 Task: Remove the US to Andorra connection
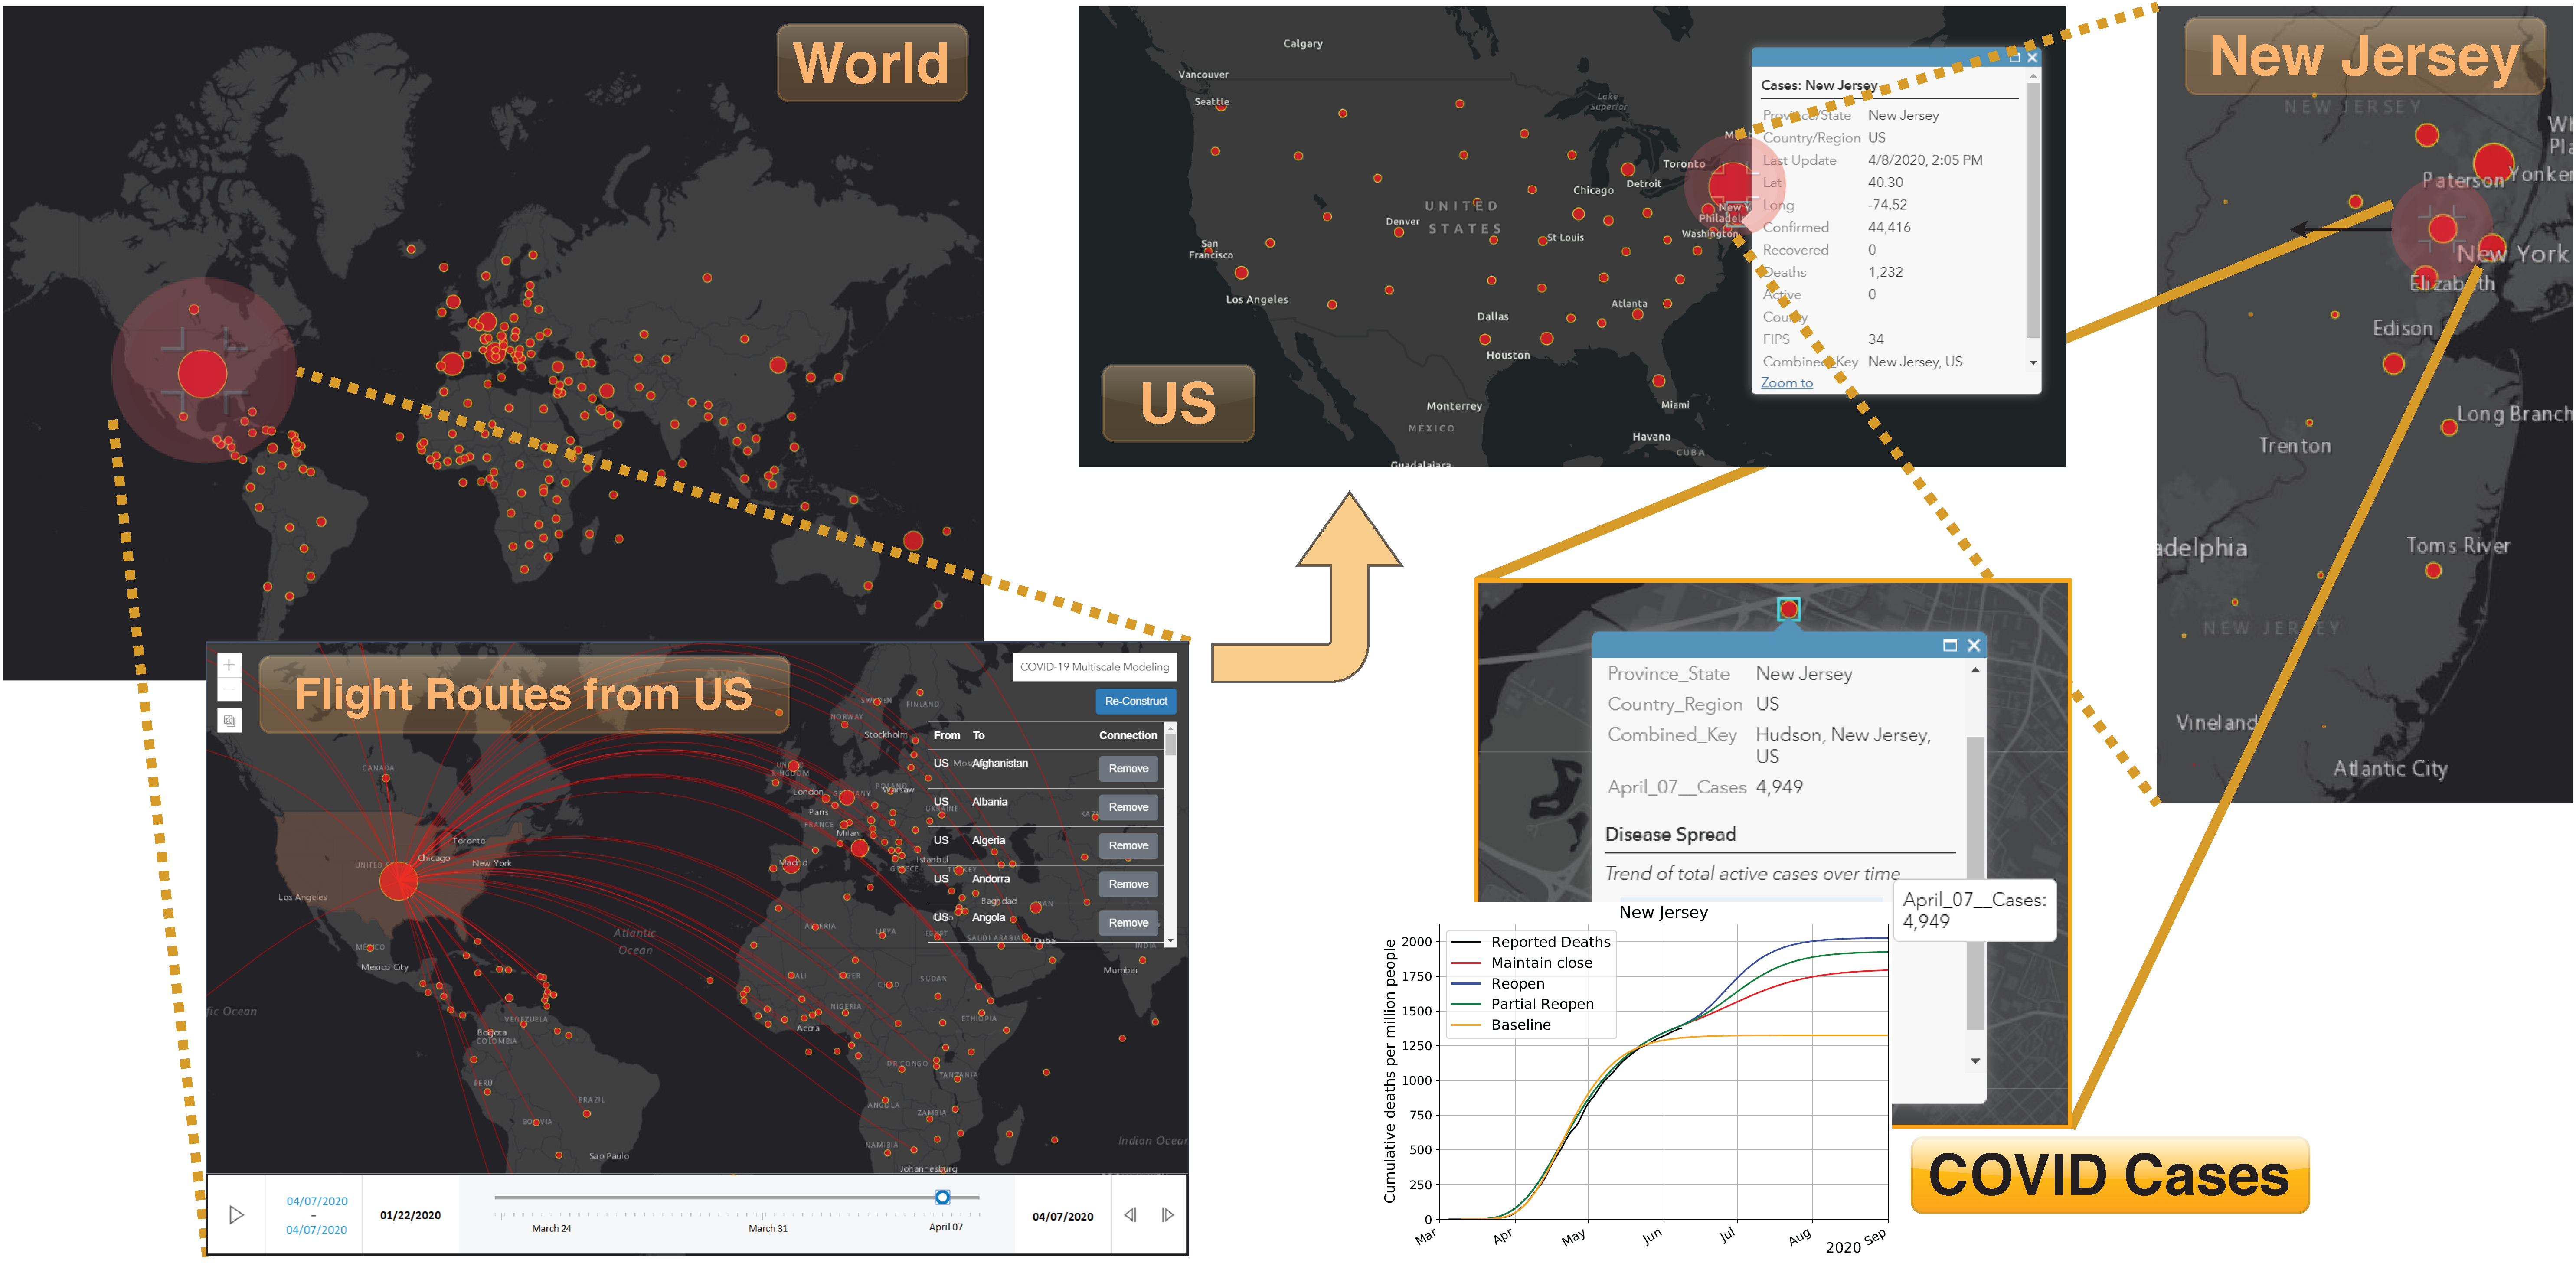1128,884
